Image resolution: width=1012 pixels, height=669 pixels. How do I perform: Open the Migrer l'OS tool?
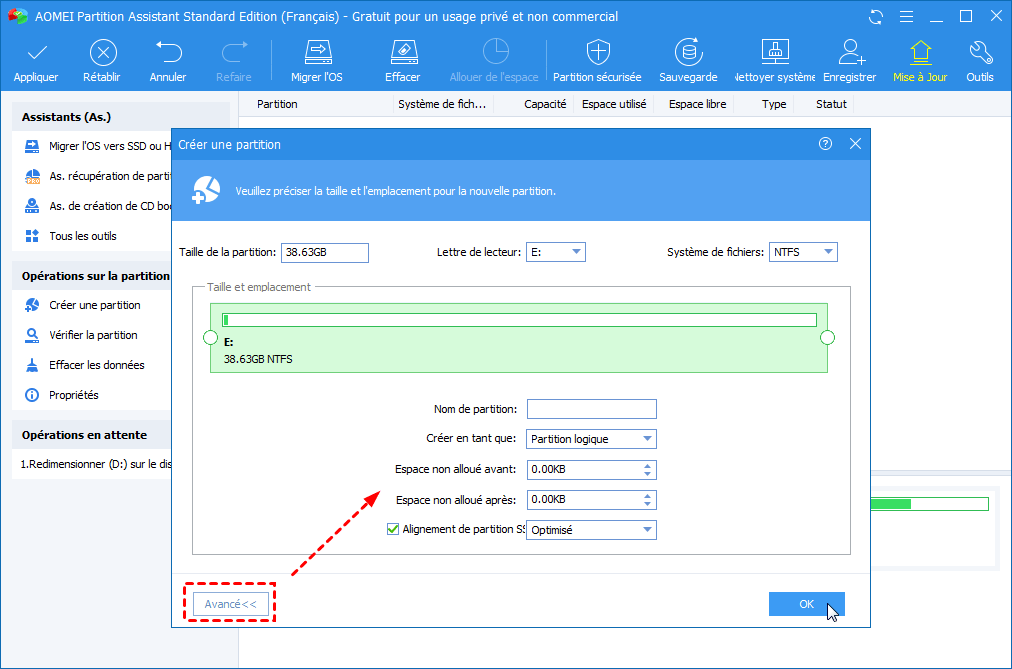(317, 61)
